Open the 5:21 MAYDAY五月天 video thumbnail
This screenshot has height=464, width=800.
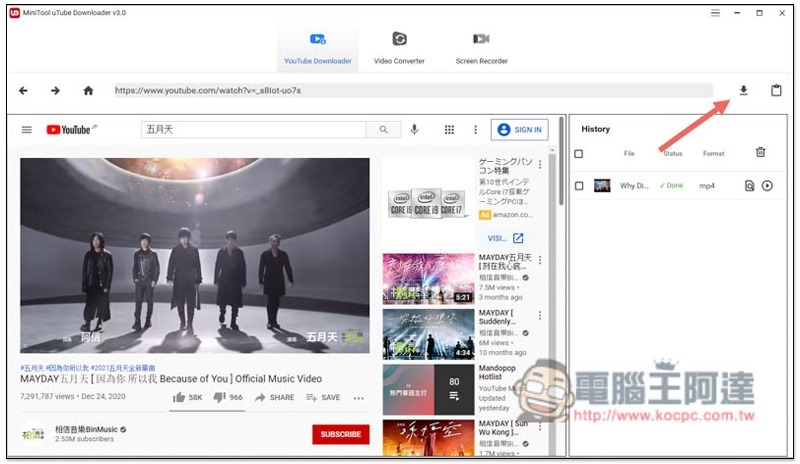429,279
